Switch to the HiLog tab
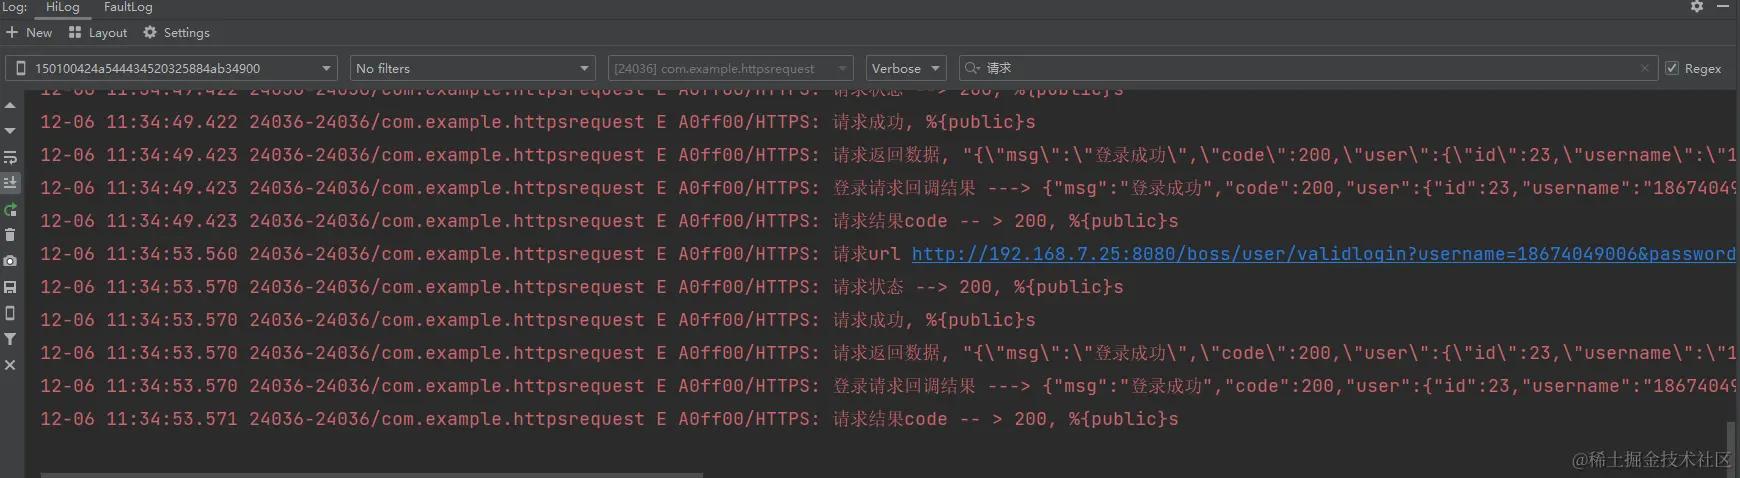This screenshot has width=1740, height=478. coord(62,7)
